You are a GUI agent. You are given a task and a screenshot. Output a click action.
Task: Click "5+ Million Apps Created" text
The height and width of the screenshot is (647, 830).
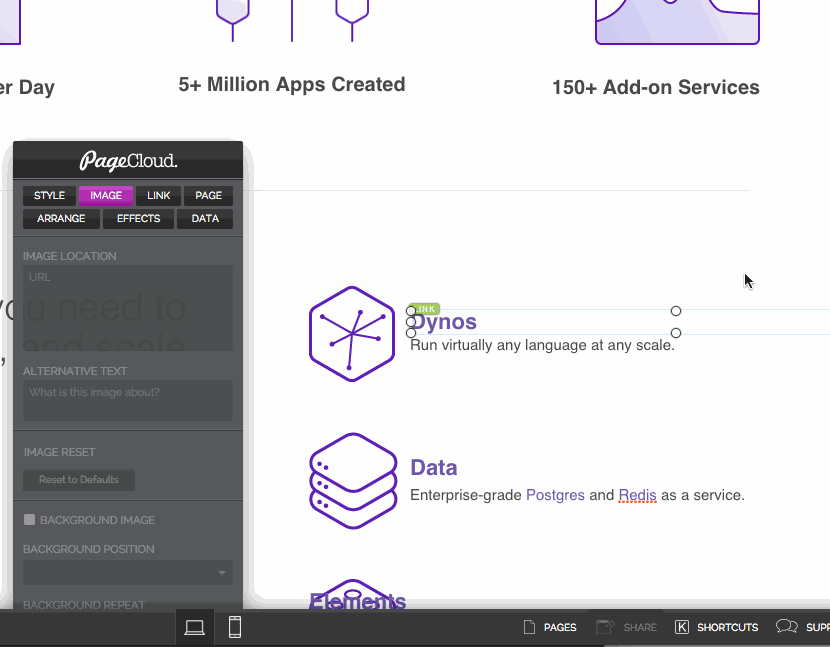point(292,85)
